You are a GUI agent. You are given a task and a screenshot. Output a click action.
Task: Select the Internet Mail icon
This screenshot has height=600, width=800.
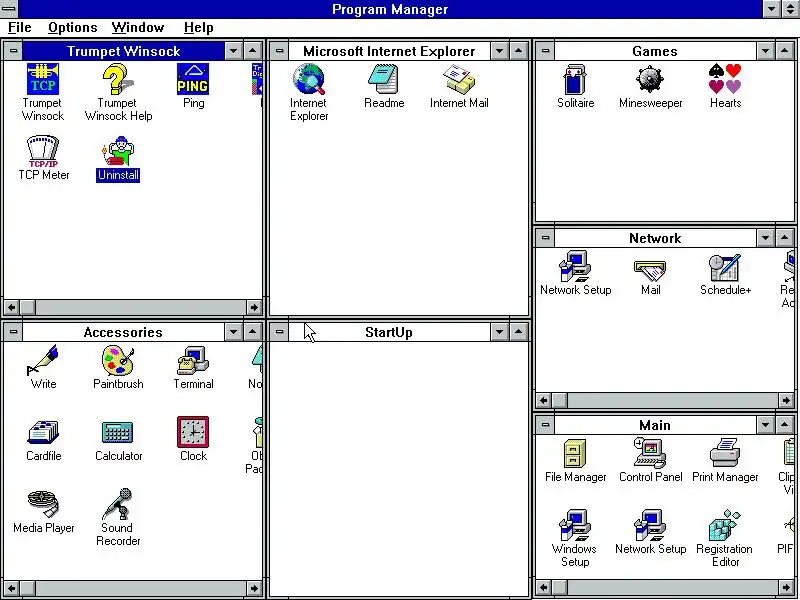click(x=459, y=79)
